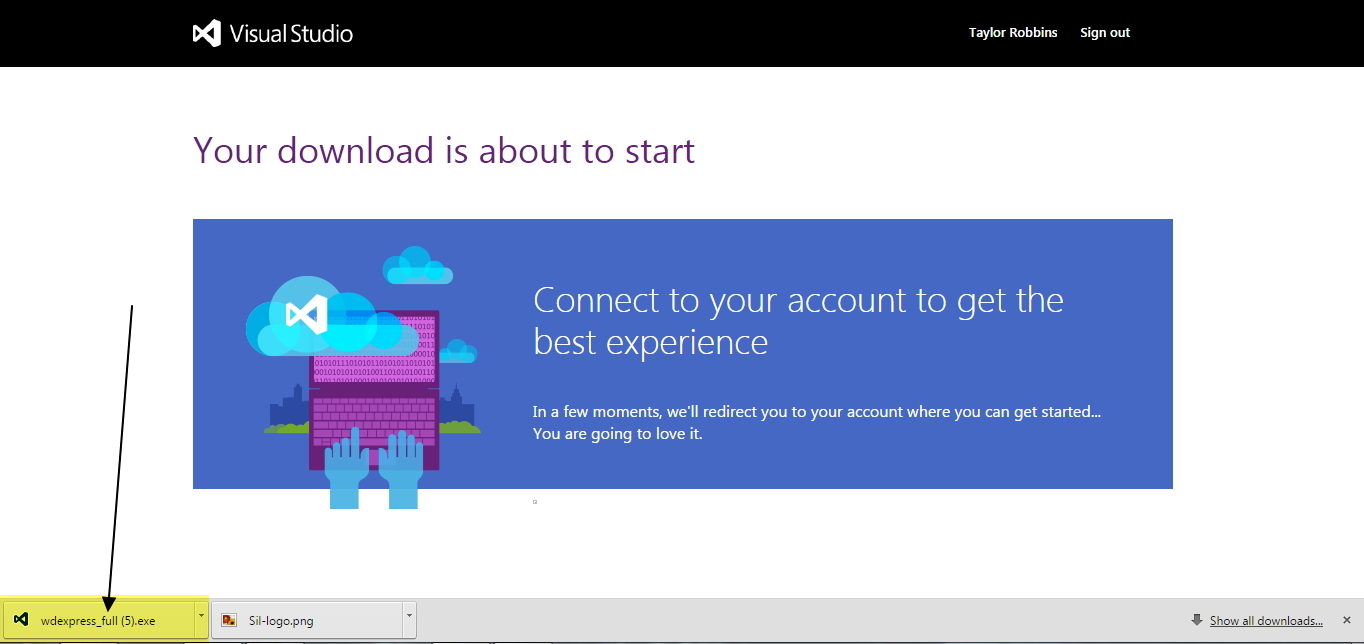This screenshot has height=644, width=1364.
Task: Click the Sil-logo.png file type icon
Action: pyautogui.click(x=229, y=620)
